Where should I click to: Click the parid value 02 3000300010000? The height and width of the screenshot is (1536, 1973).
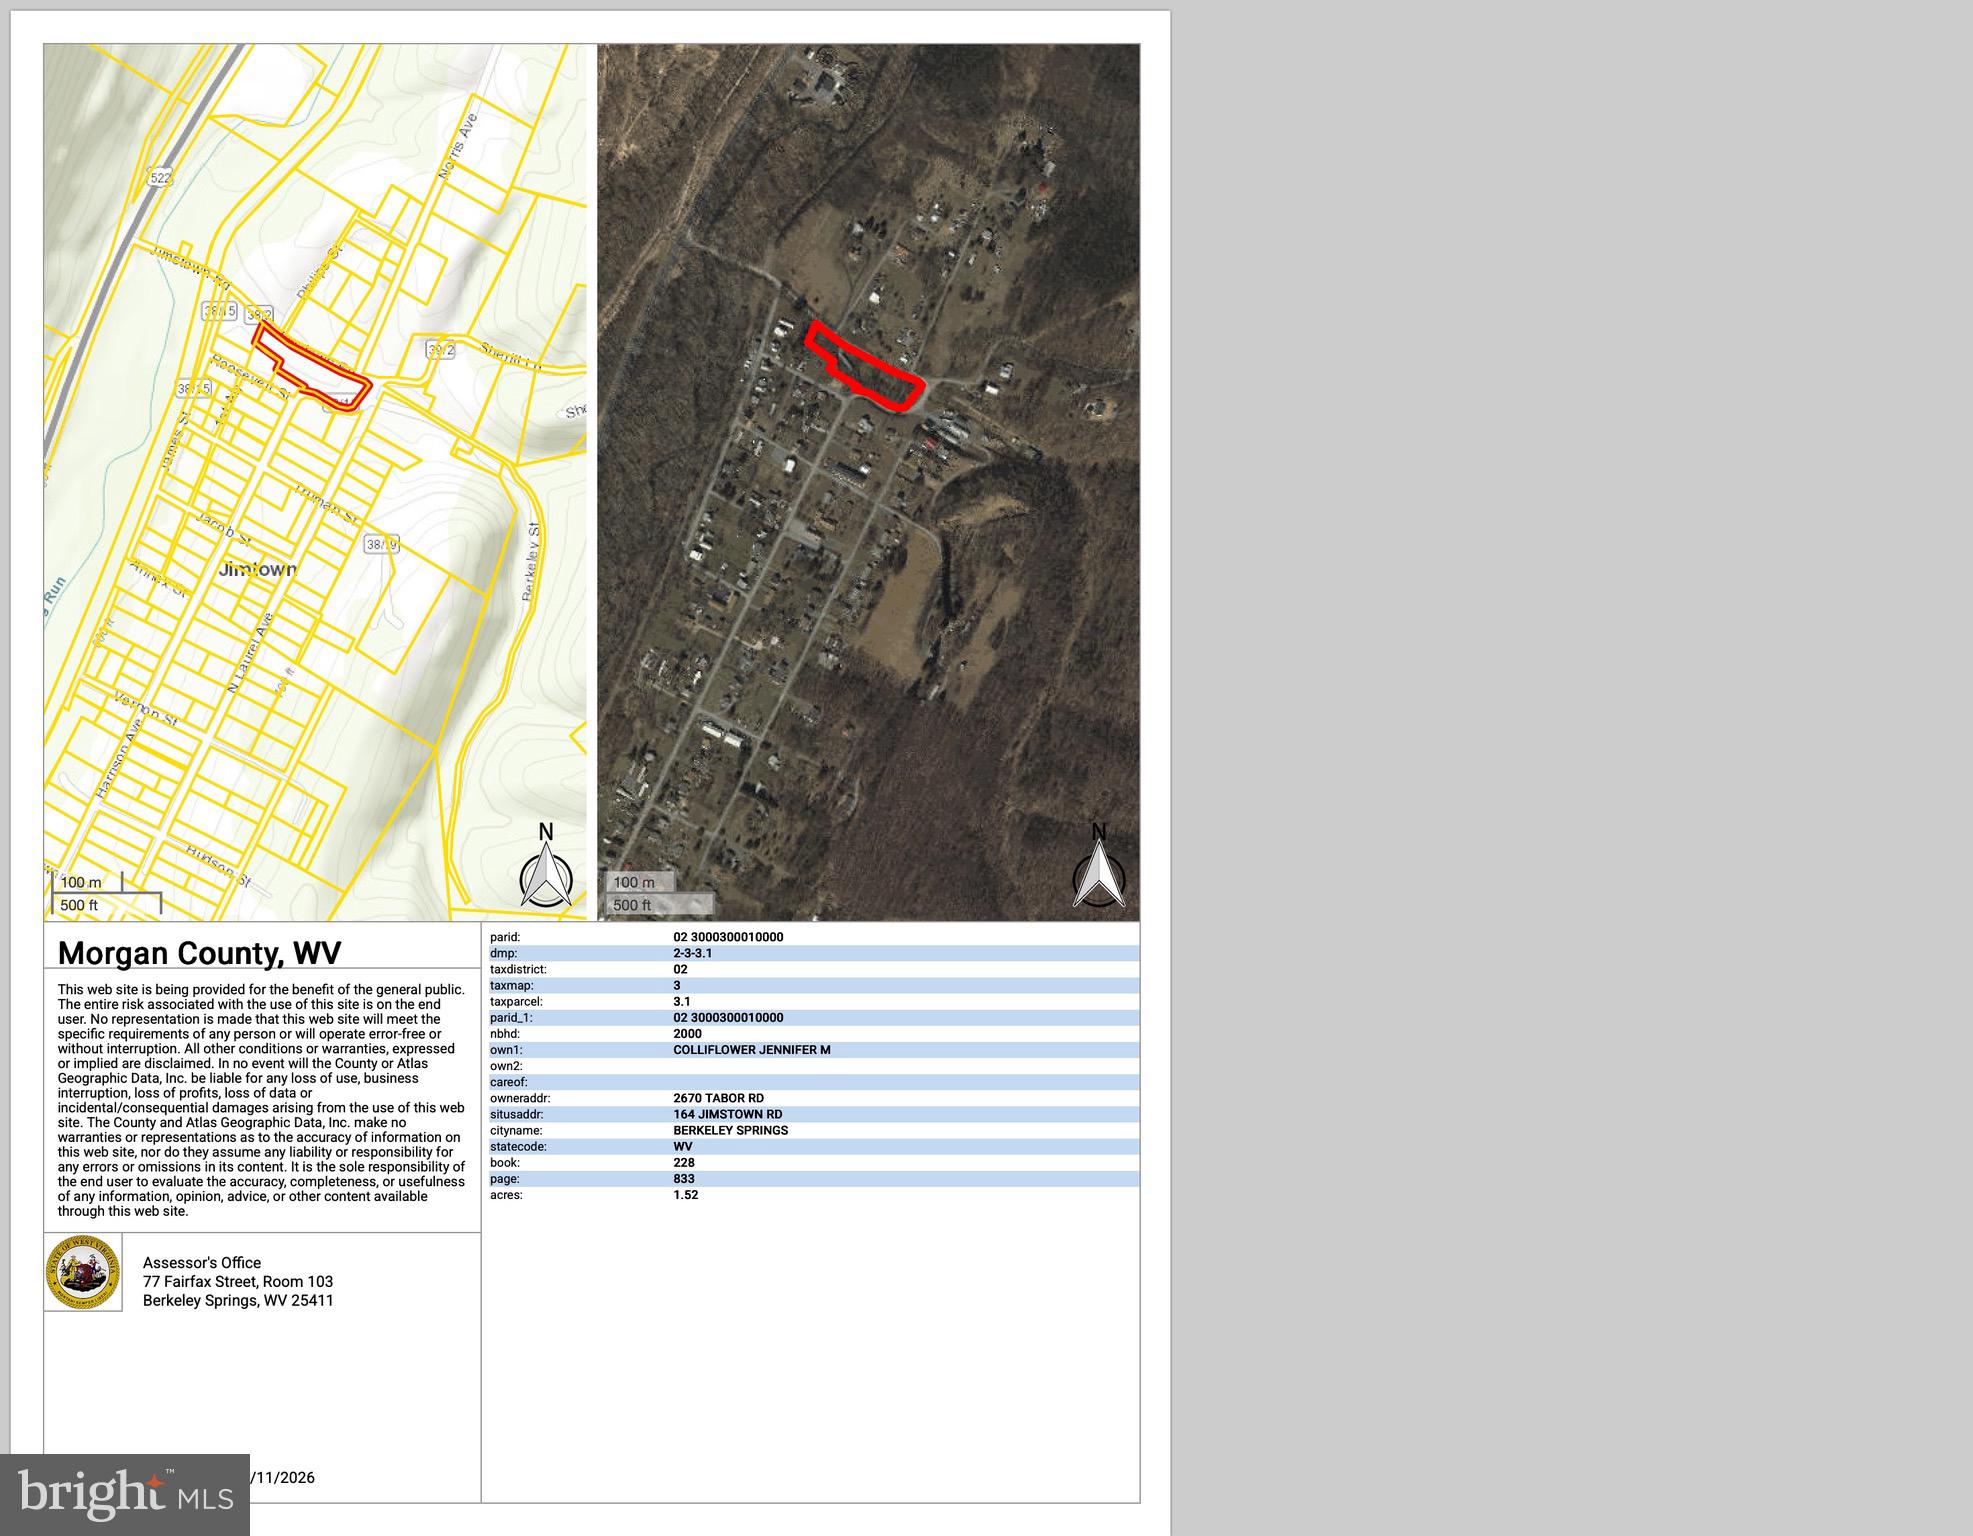pos(728,937)
